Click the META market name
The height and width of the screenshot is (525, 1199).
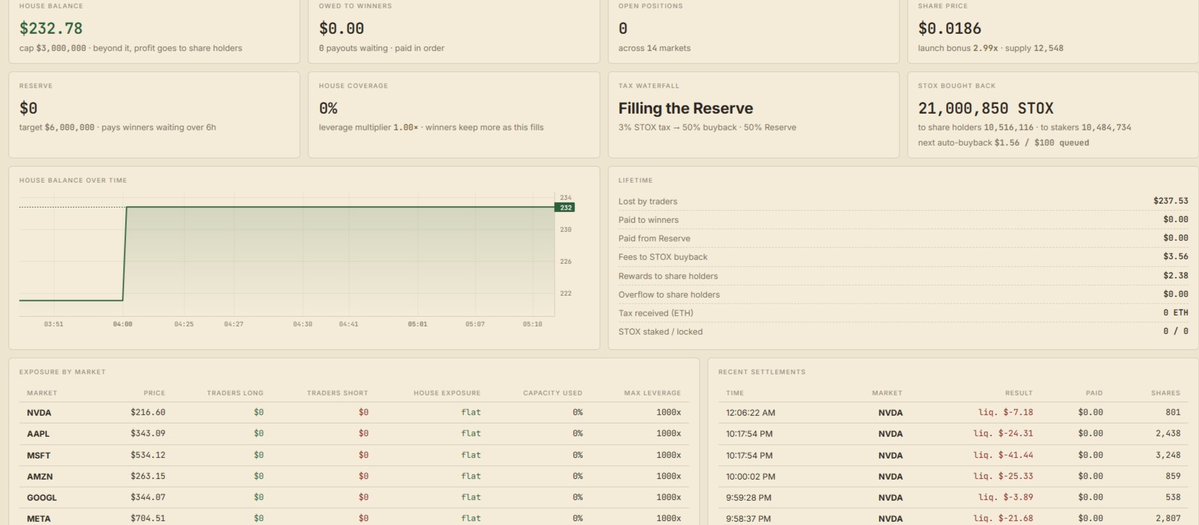coord(39,519)
